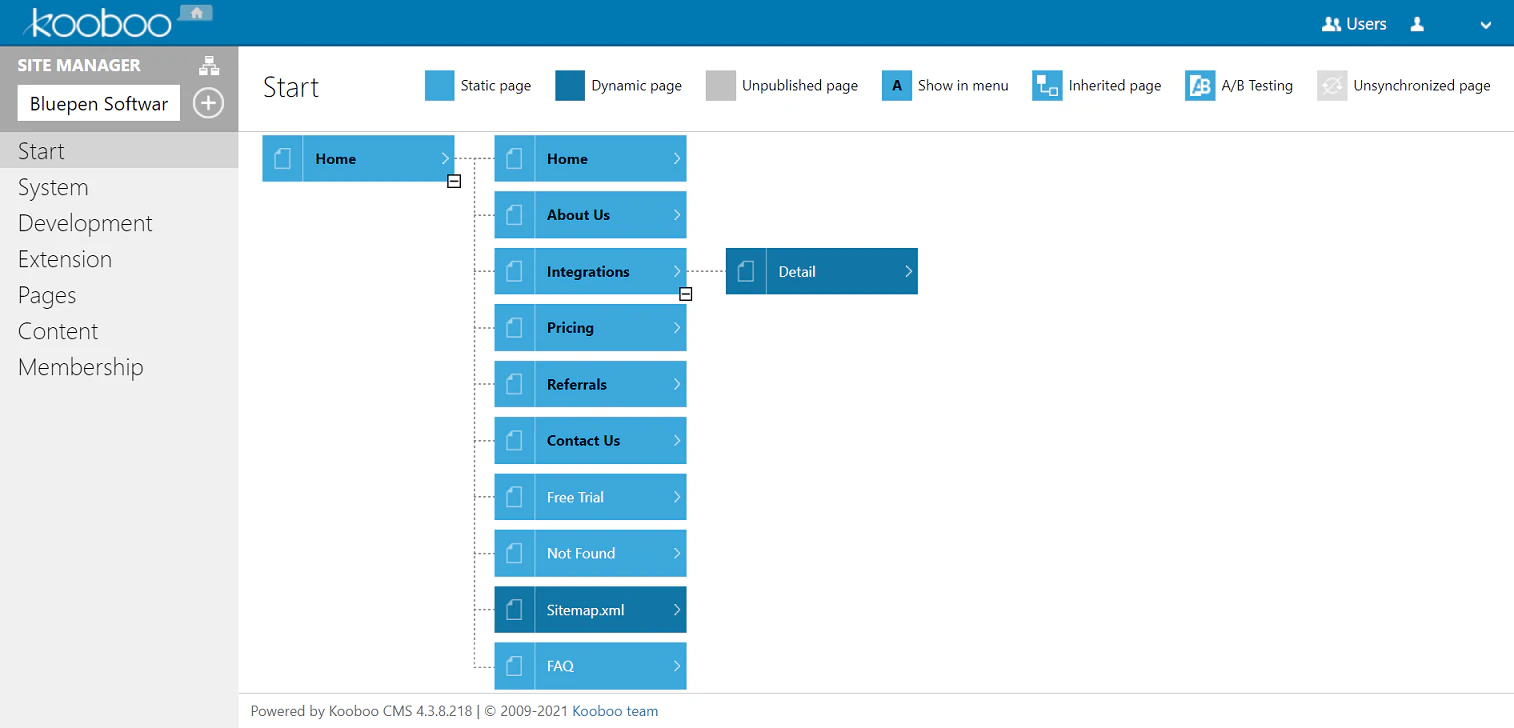Collapse the Integrations node children

tap(686, 294)
